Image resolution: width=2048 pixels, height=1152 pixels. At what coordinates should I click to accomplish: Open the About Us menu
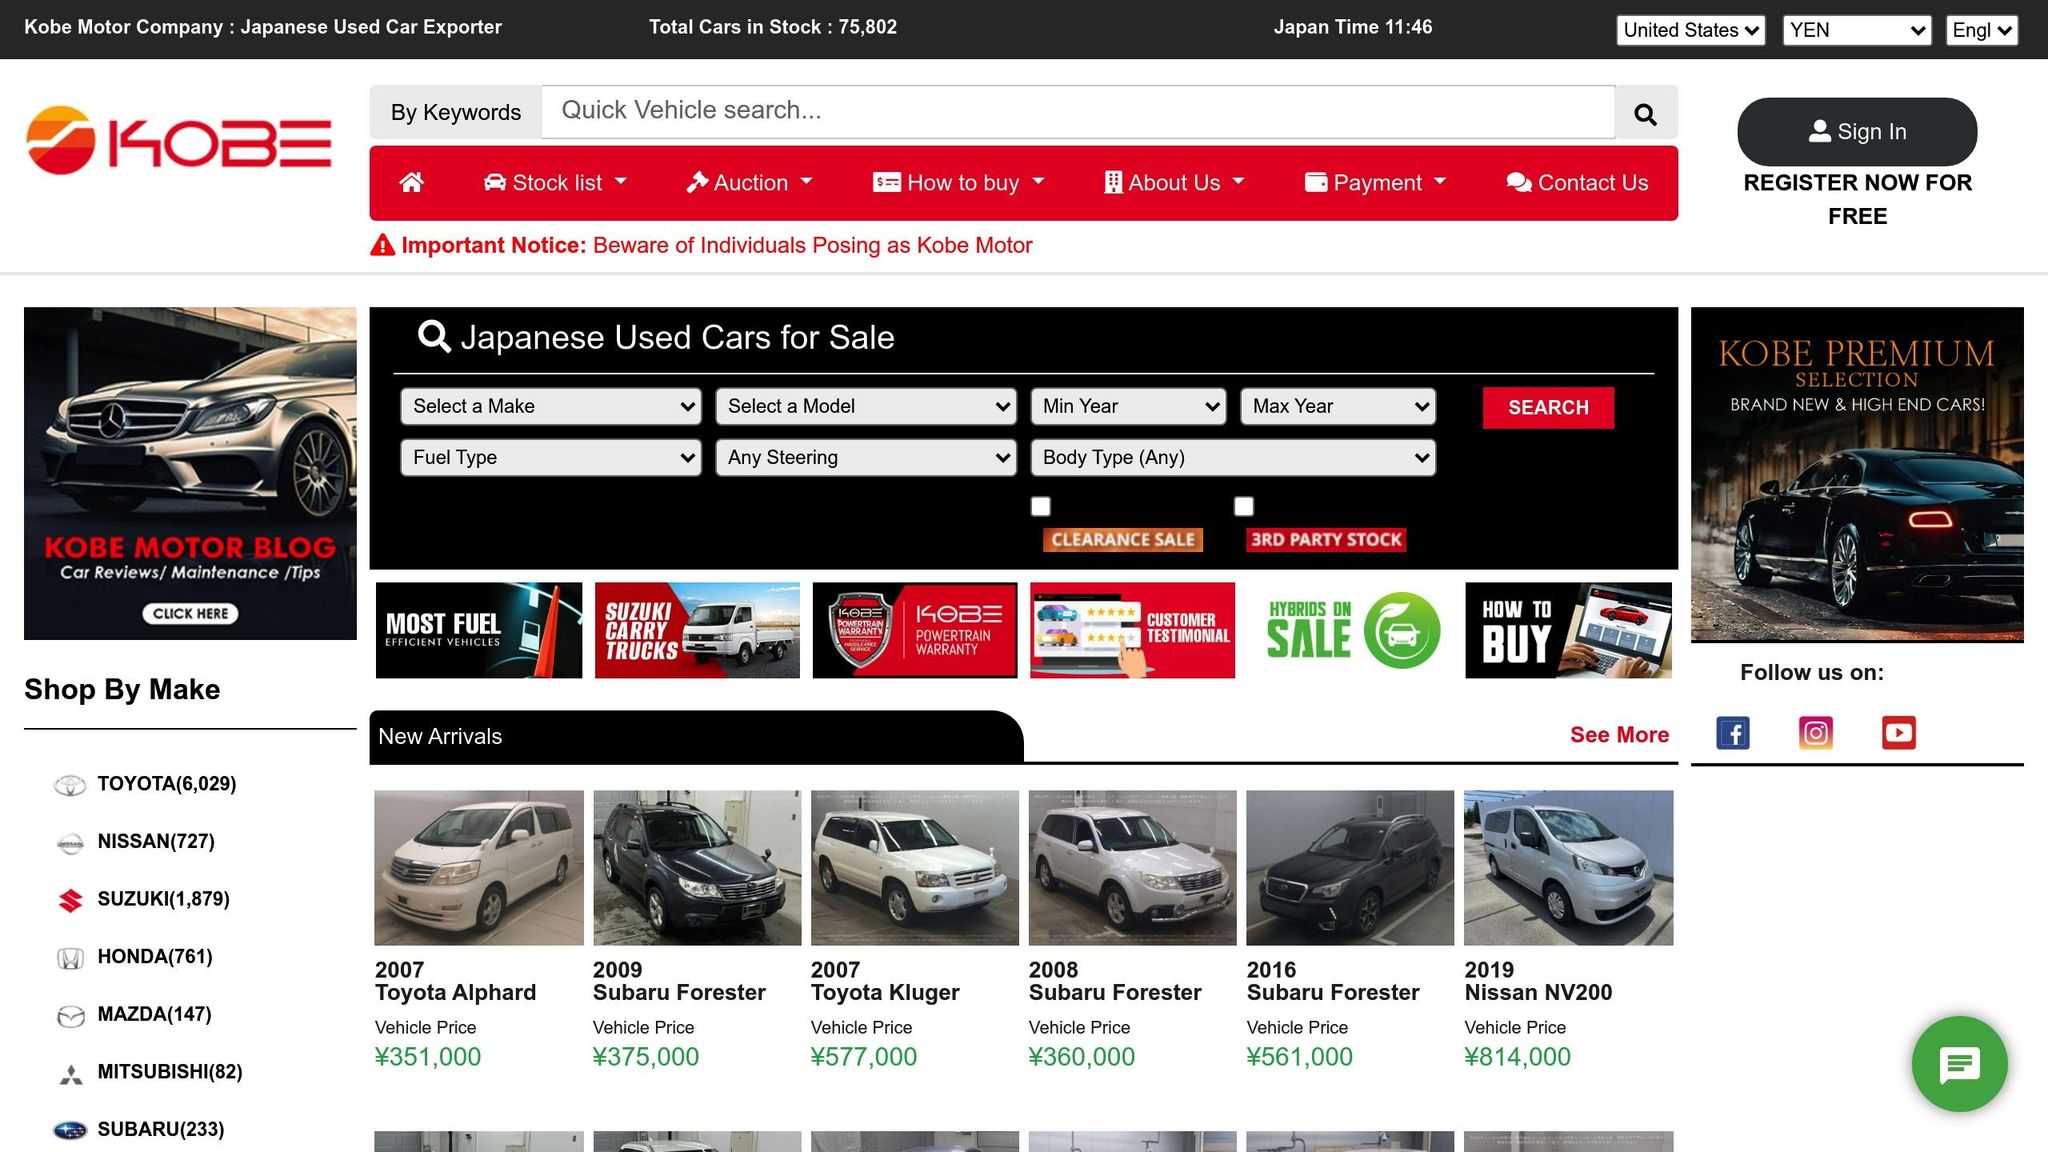point(1174,183)
